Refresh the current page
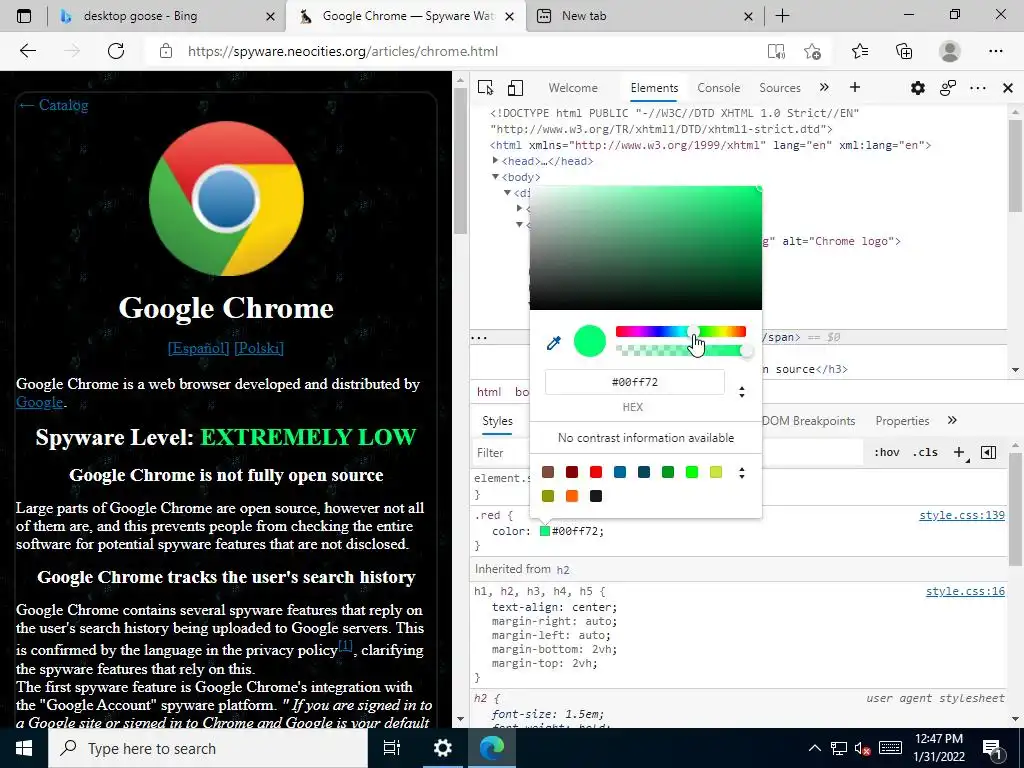The image size is (1024, 768). pyautogui.click(x=116, y=51)
